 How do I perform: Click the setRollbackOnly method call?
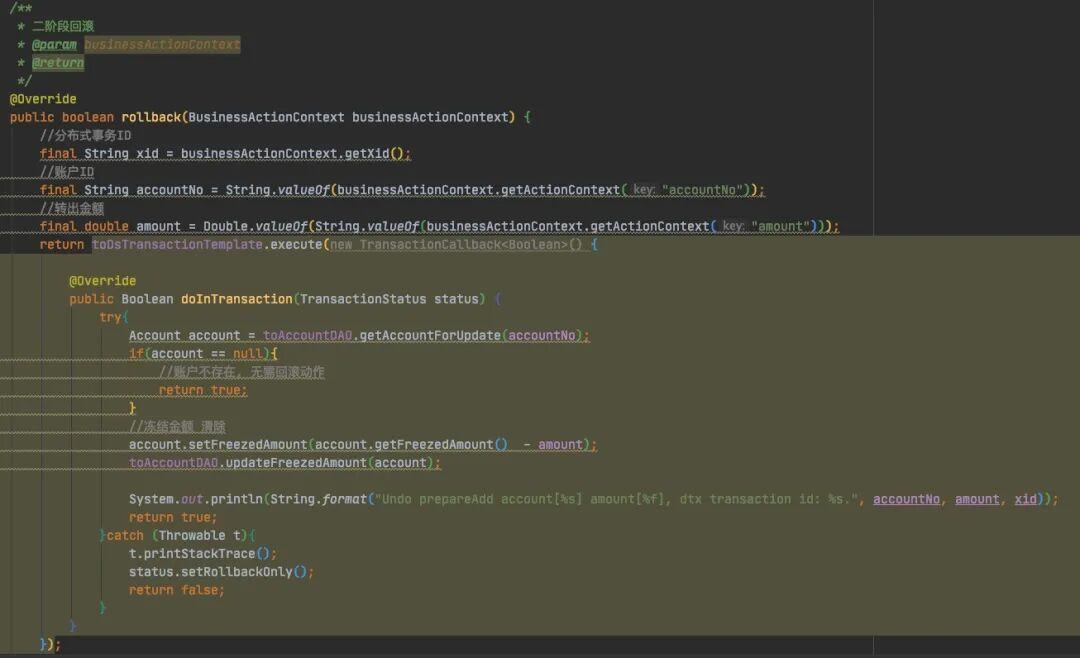236,571
